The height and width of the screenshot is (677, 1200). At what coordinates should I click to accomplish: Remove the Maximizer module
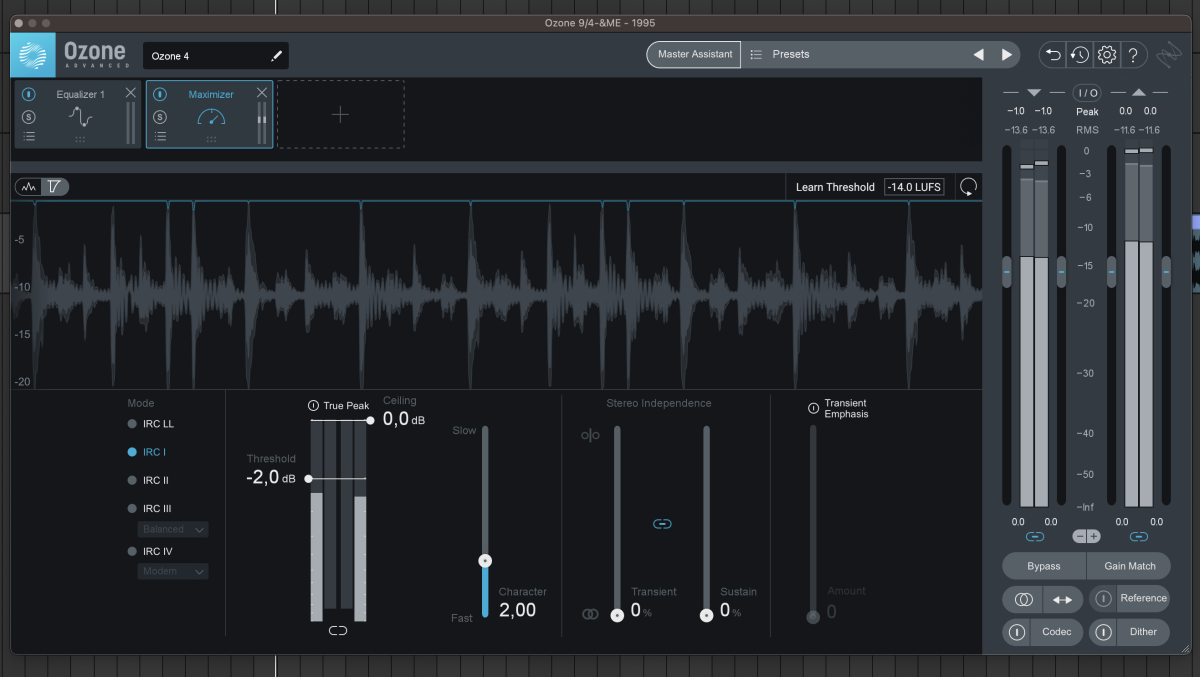tap(262, 93)
